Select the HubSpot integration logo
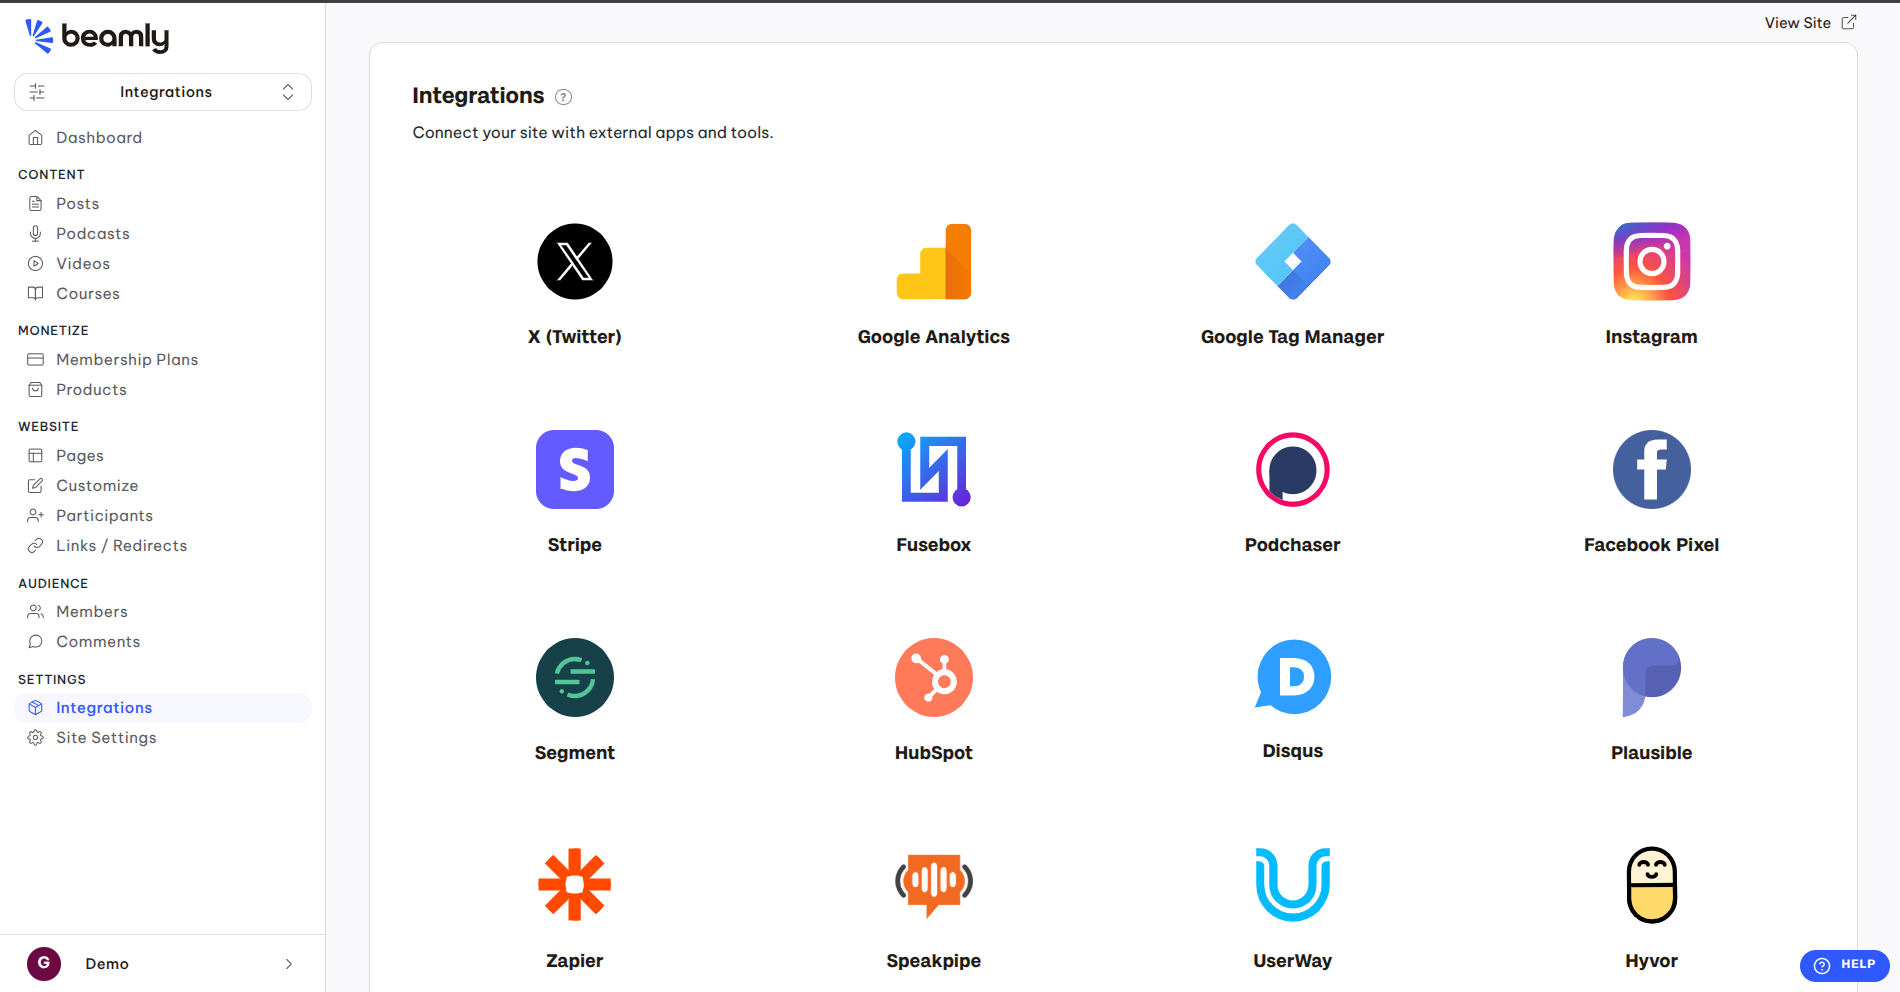The image size is (1900, 992). 934,677
